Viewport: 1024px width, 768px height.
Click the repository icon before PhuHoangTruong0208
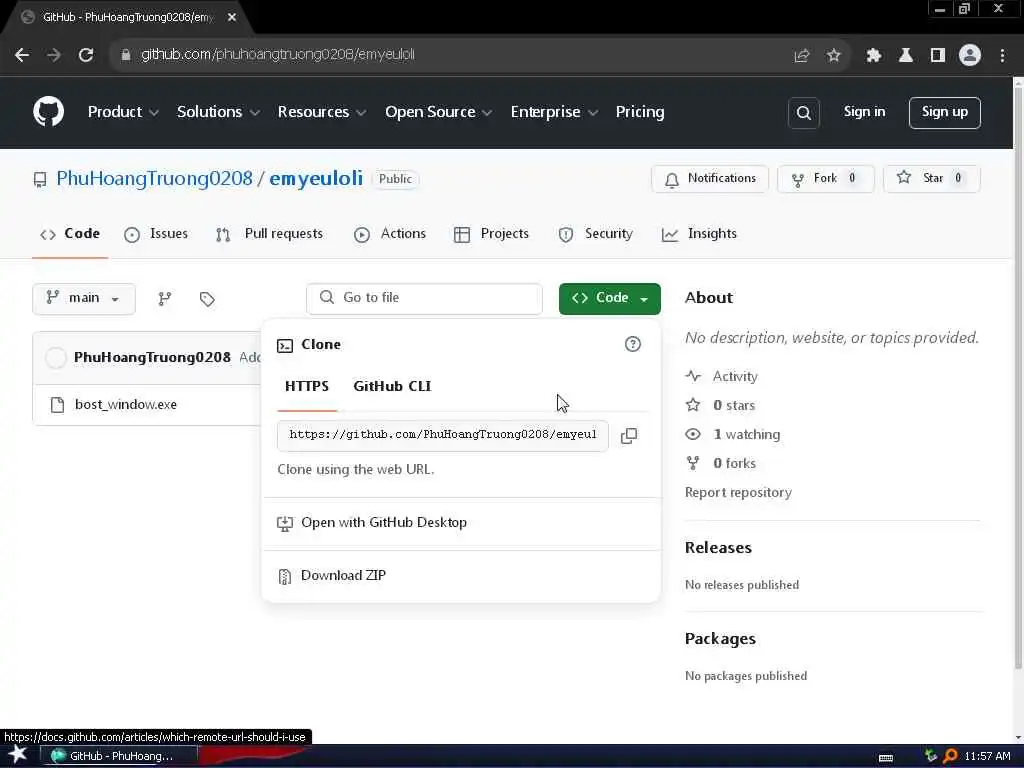(40, 180)
